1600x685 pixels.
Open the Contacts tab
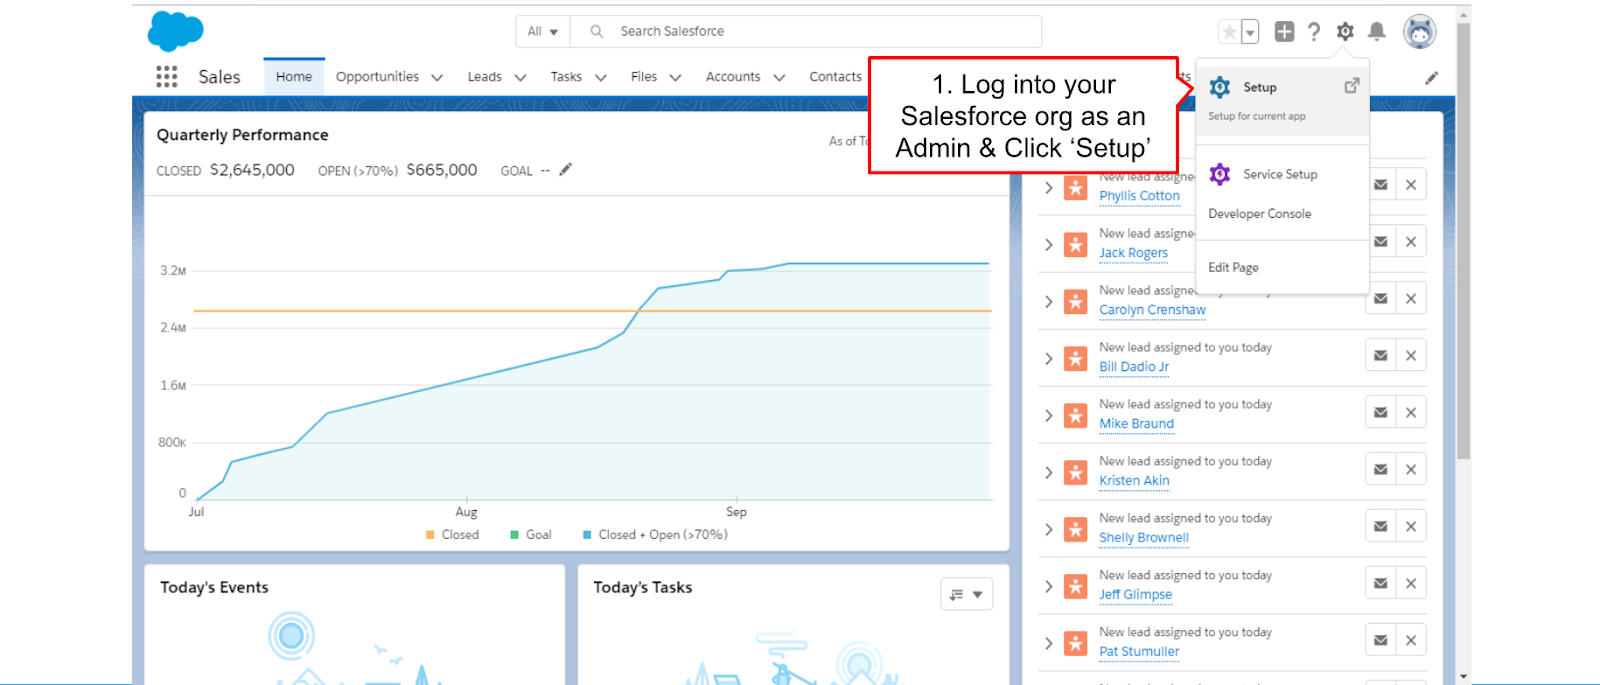pyautogui.click(x=835, y=77)
